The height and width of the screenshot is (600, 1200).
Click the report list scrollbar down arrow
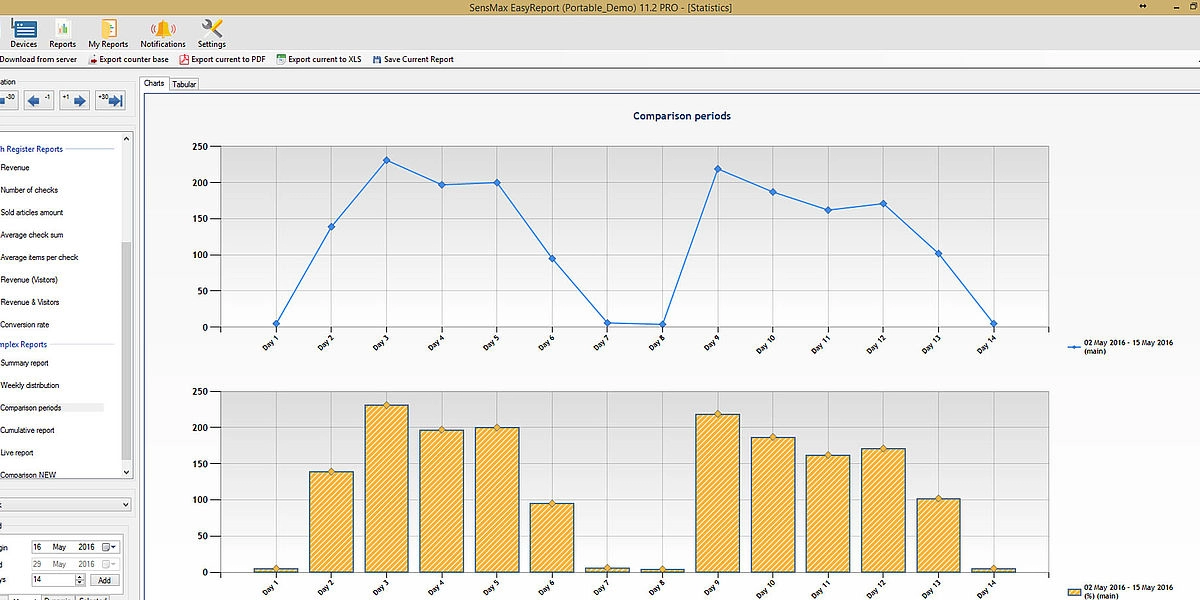[x=126, y=471]
